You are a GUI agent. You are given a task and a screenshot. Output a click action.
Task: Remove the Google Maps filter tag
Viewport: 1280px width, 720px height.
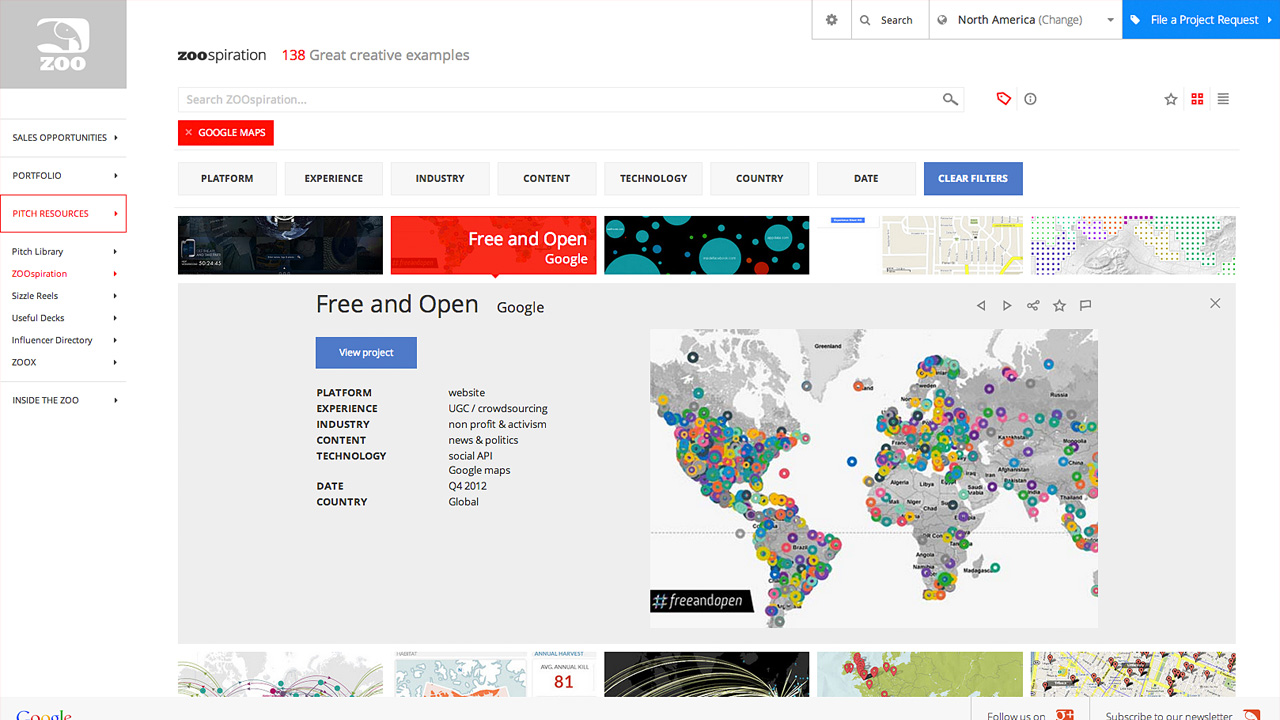click(x=188, y=132)
